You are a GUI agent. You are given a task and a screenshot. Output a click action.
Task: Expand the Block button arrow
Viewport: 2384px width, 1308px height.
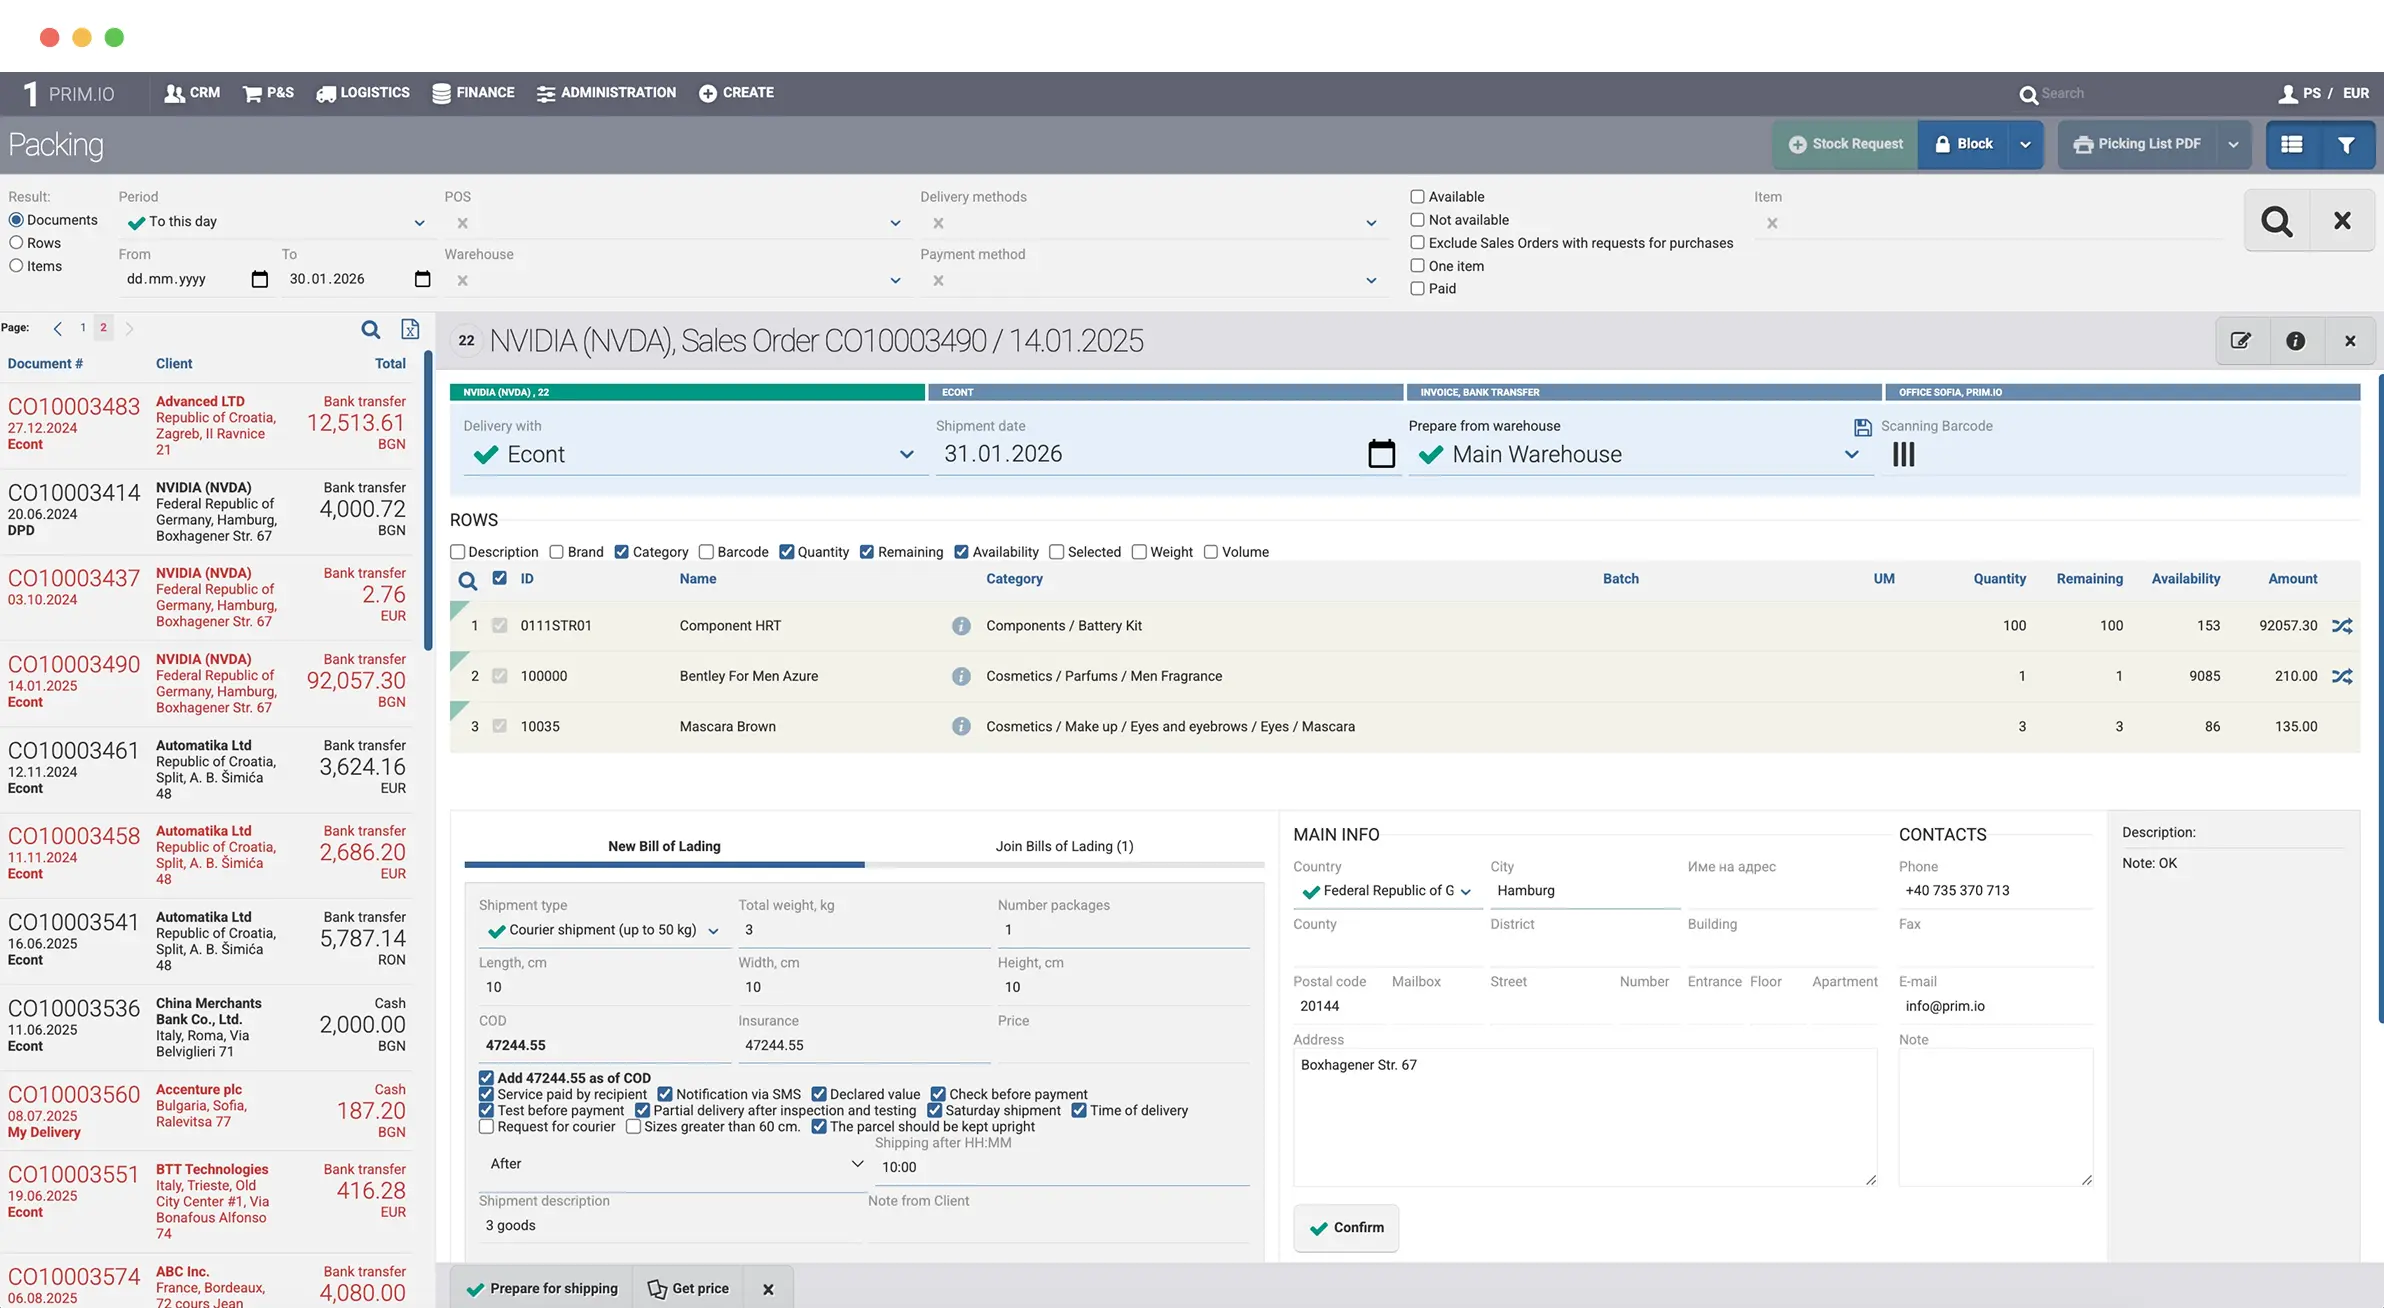pyautogui.click(x=2025, y=145)
